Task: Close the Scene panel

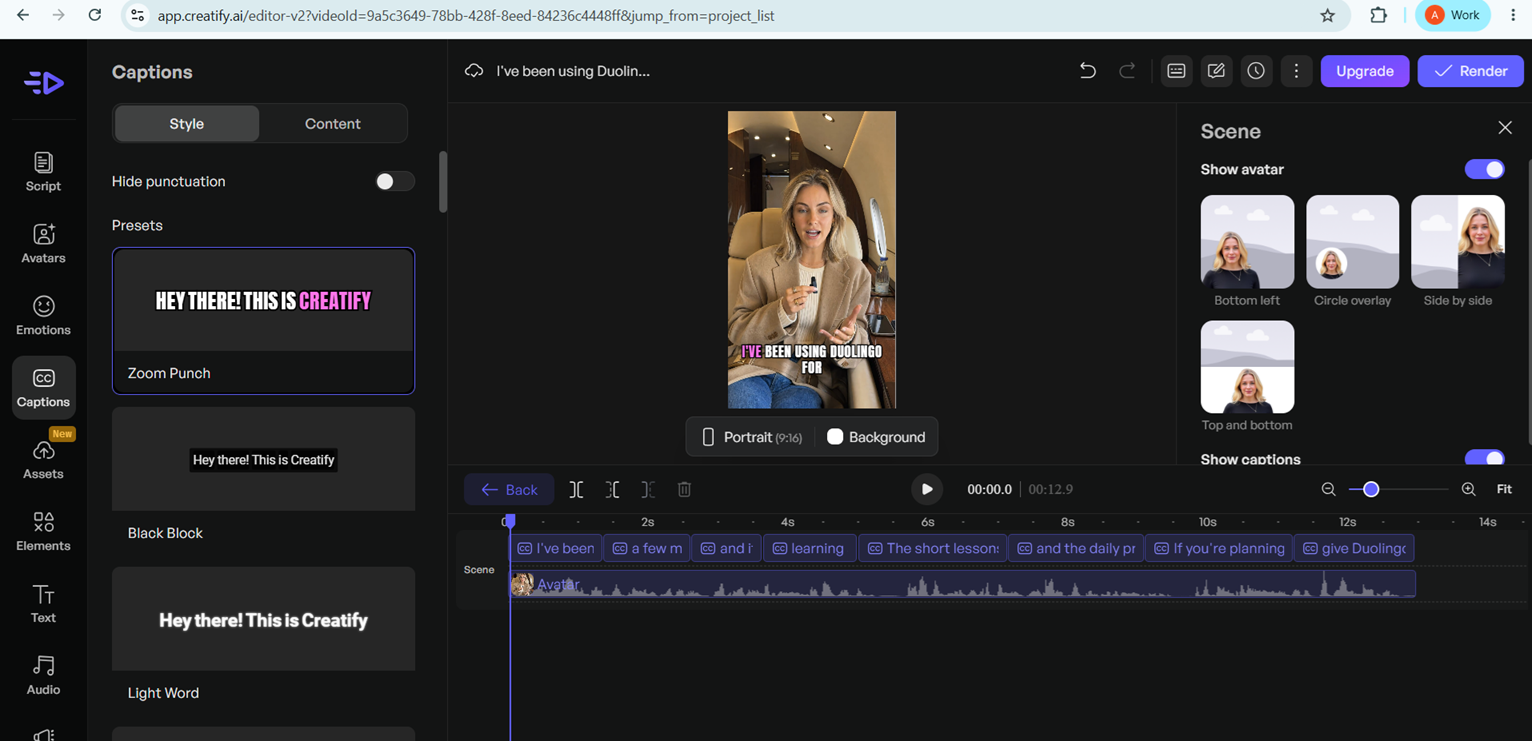Action: tap(1505, 128)
